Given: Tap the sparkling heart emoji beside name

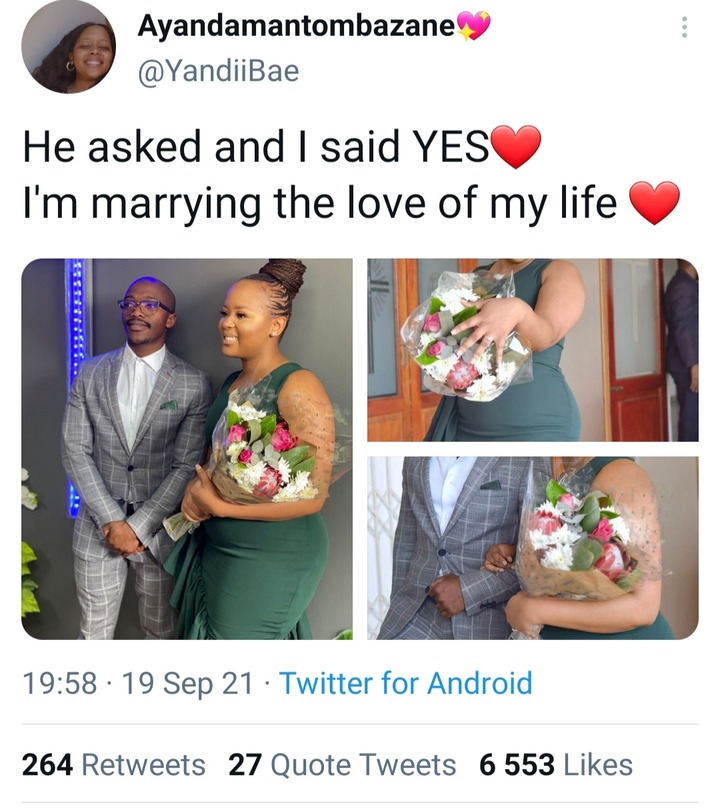Looking at the screenshot, I should 472,26.
